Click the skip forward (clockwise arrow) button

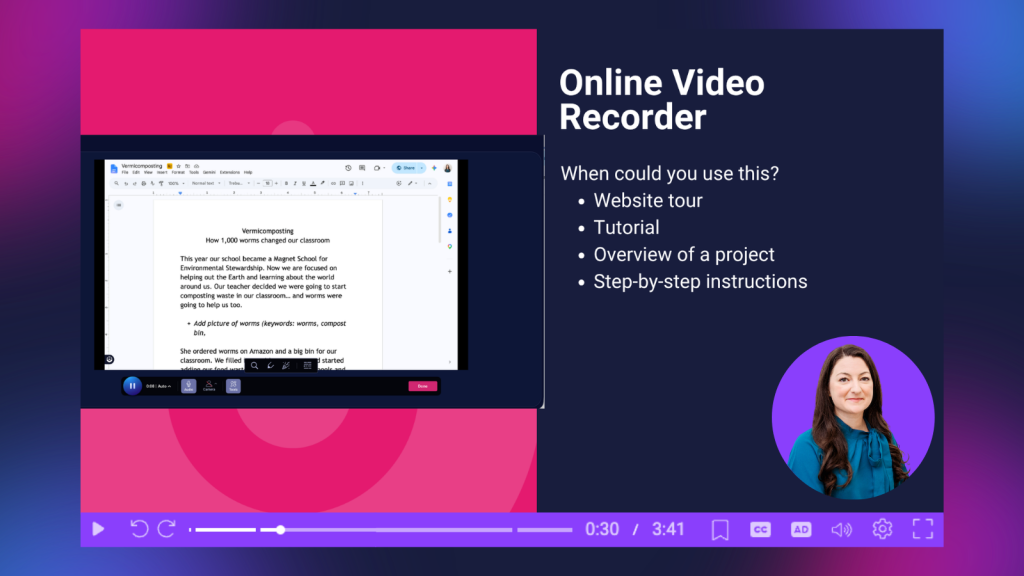pyautogui.click(x=167, y=529)
